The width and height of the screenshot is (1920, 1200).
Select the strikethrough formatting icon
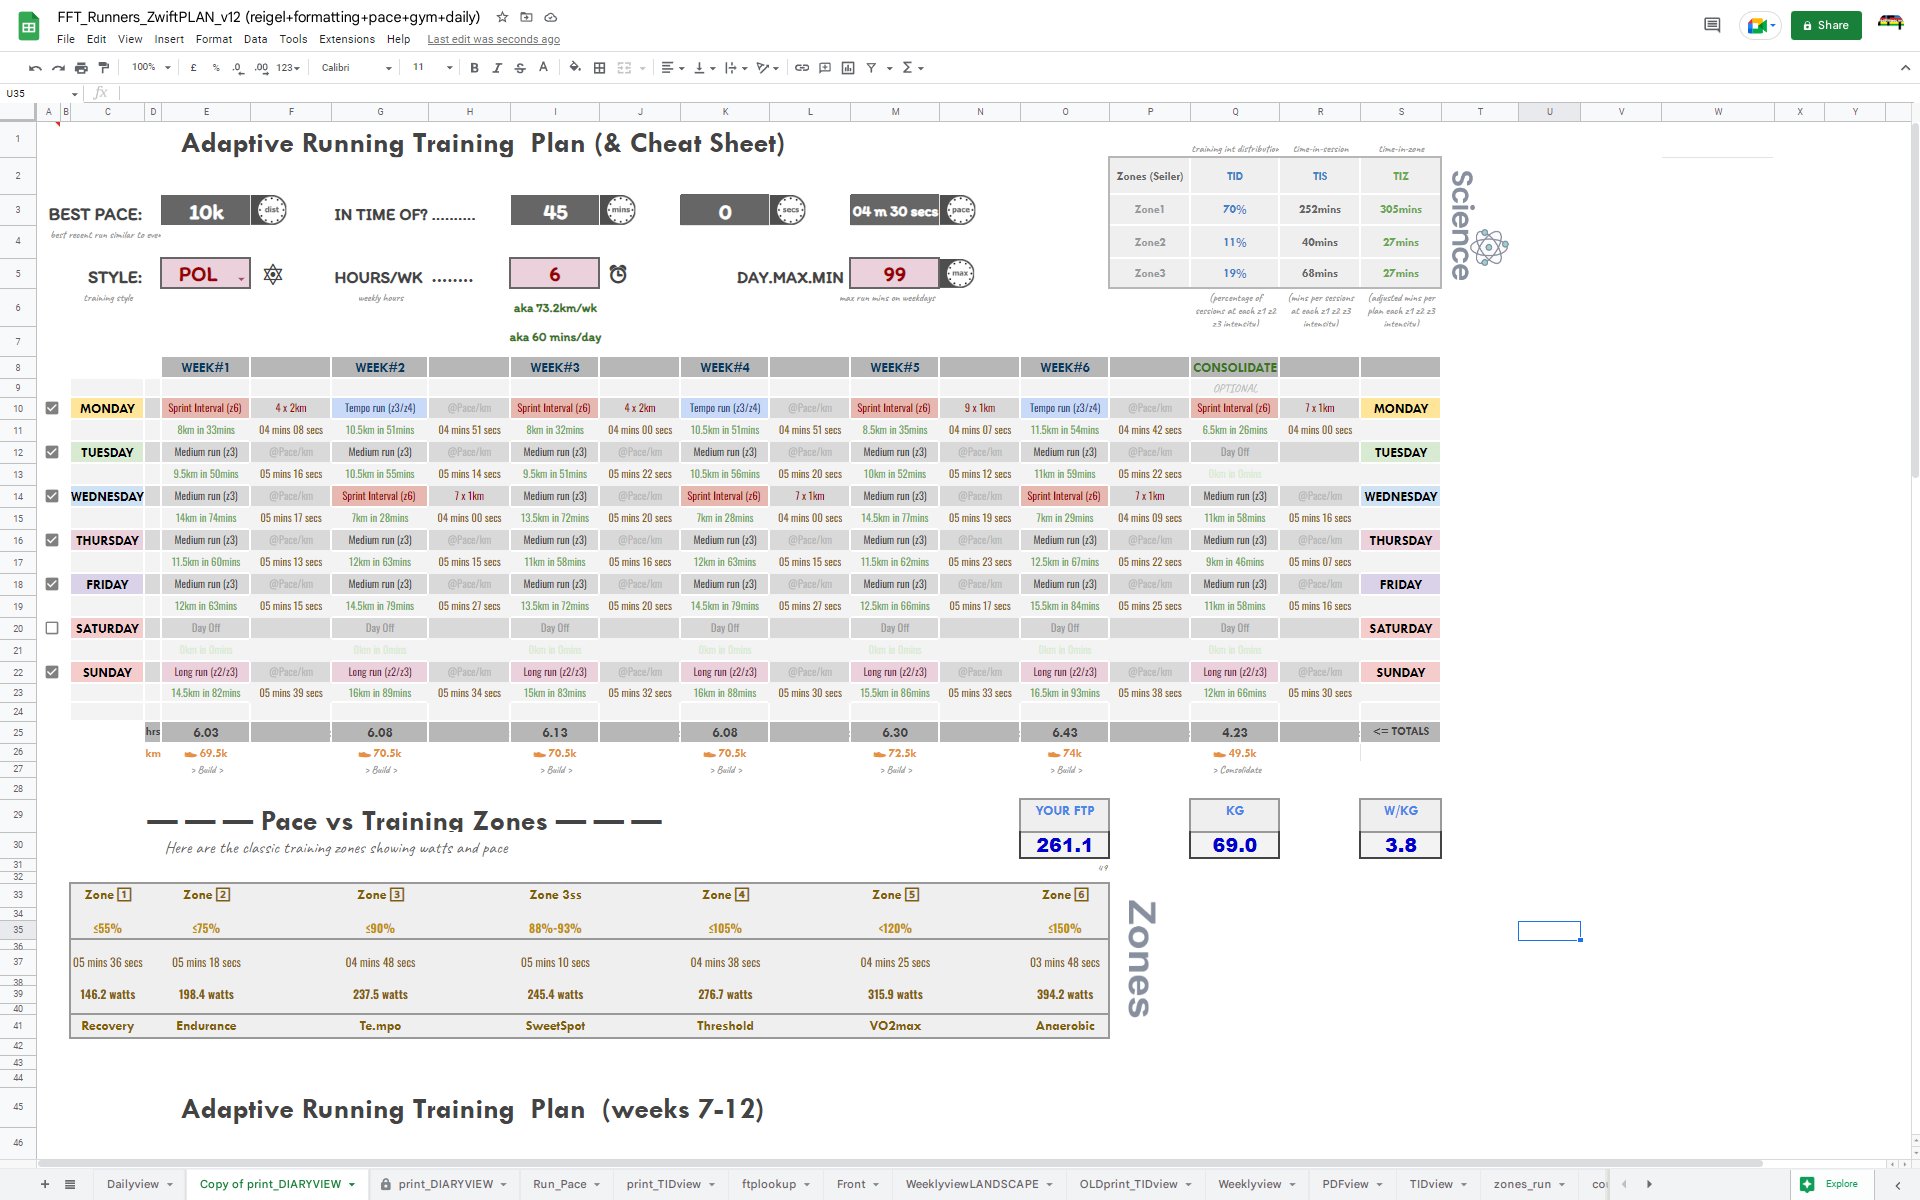click(519, 67)
